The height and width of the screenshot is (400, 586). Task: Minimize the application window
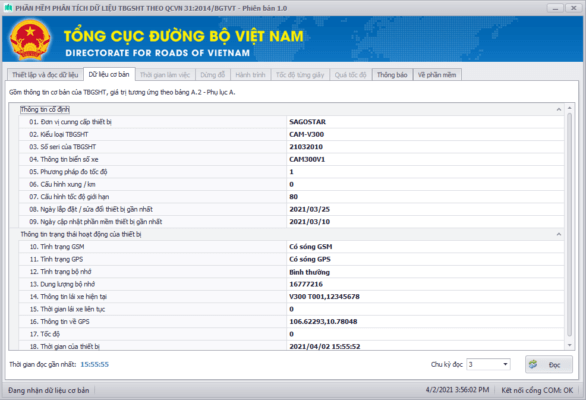[x=555, y=8]
